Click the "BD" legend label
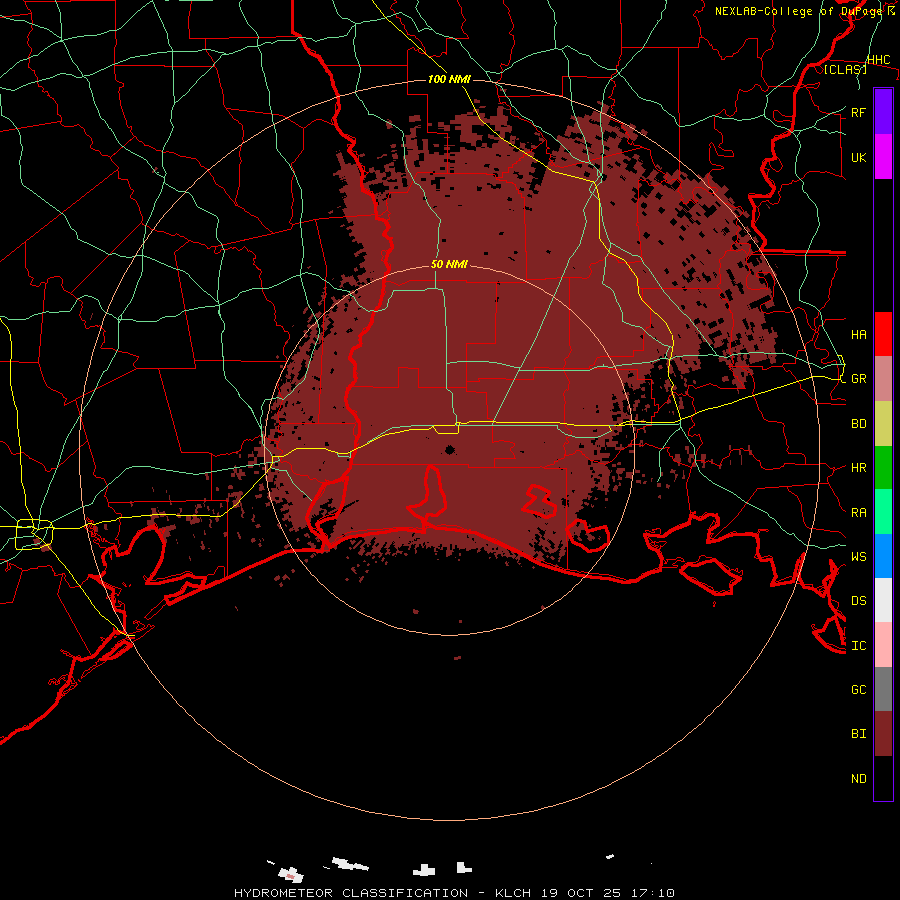Image resolution: width=900 pixels, height=900 pixels. [x=858, y=424]
